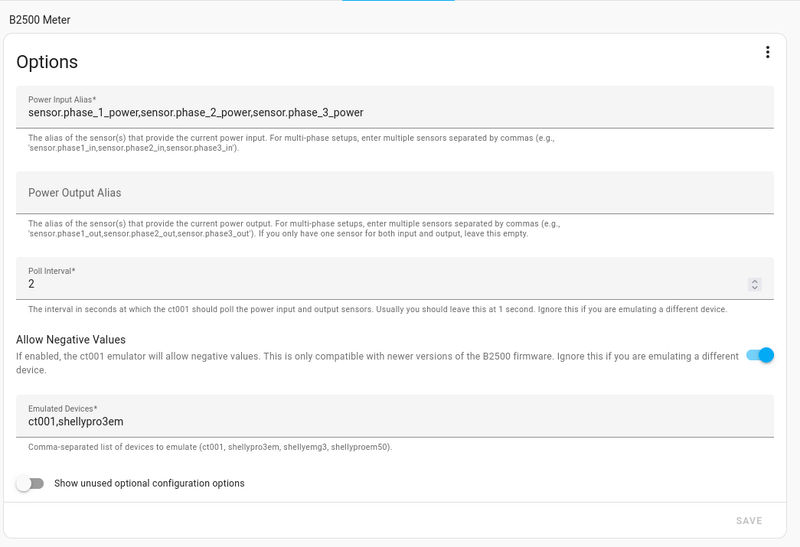Click the Power Input Alias helper text

(291, 143)
